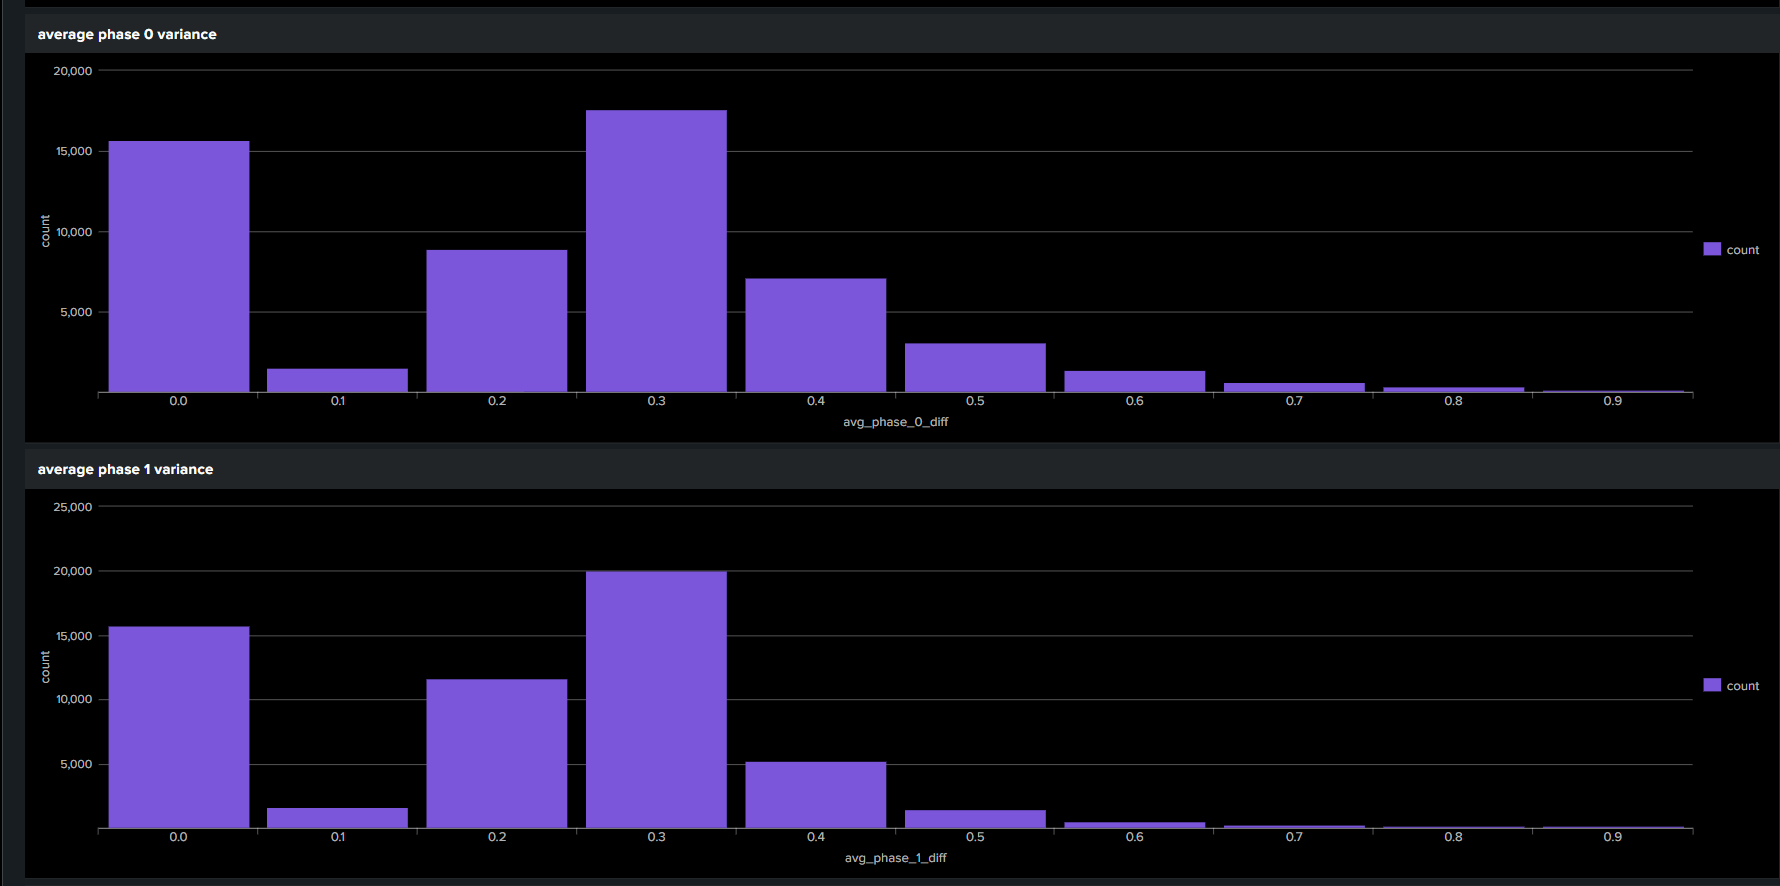
Task: Select the tallest 0.3 bar in phase 1 chart
Action: pos(656,700)
